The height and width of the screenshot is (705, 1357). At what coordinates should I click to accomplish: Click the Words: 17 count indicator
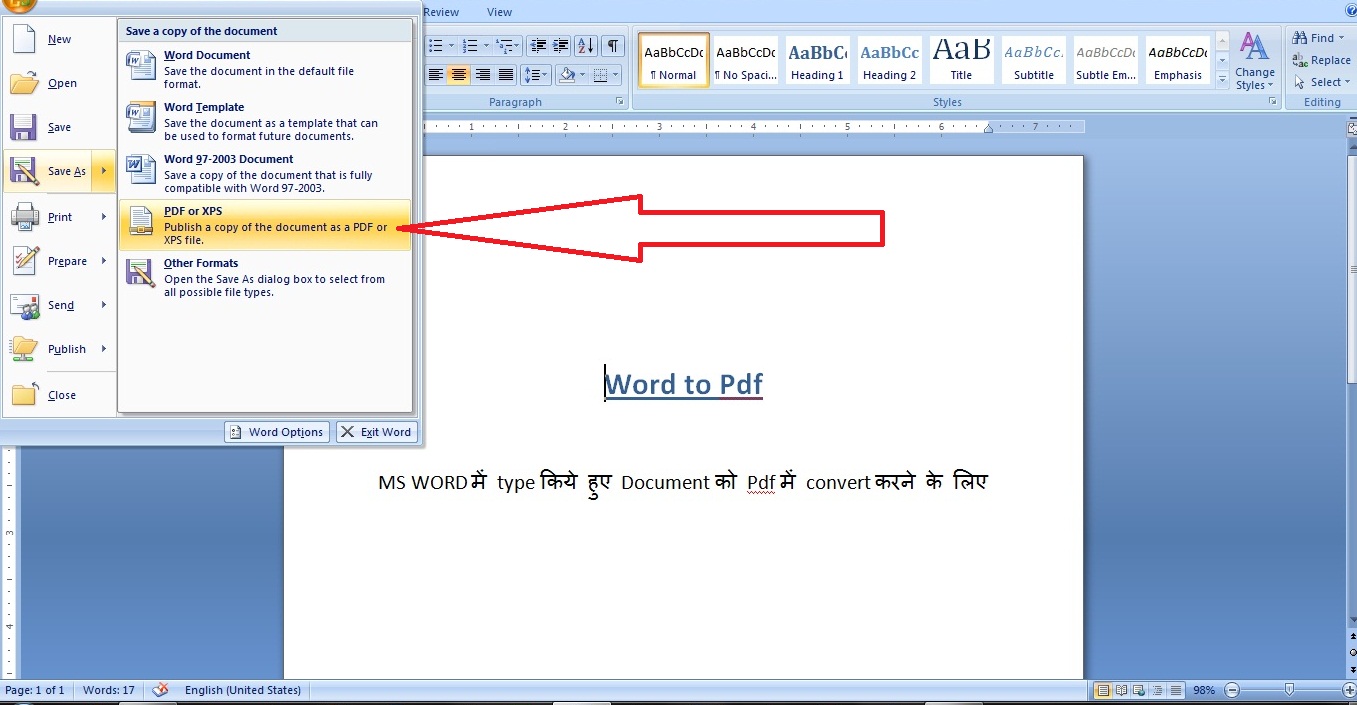(109, 690)
